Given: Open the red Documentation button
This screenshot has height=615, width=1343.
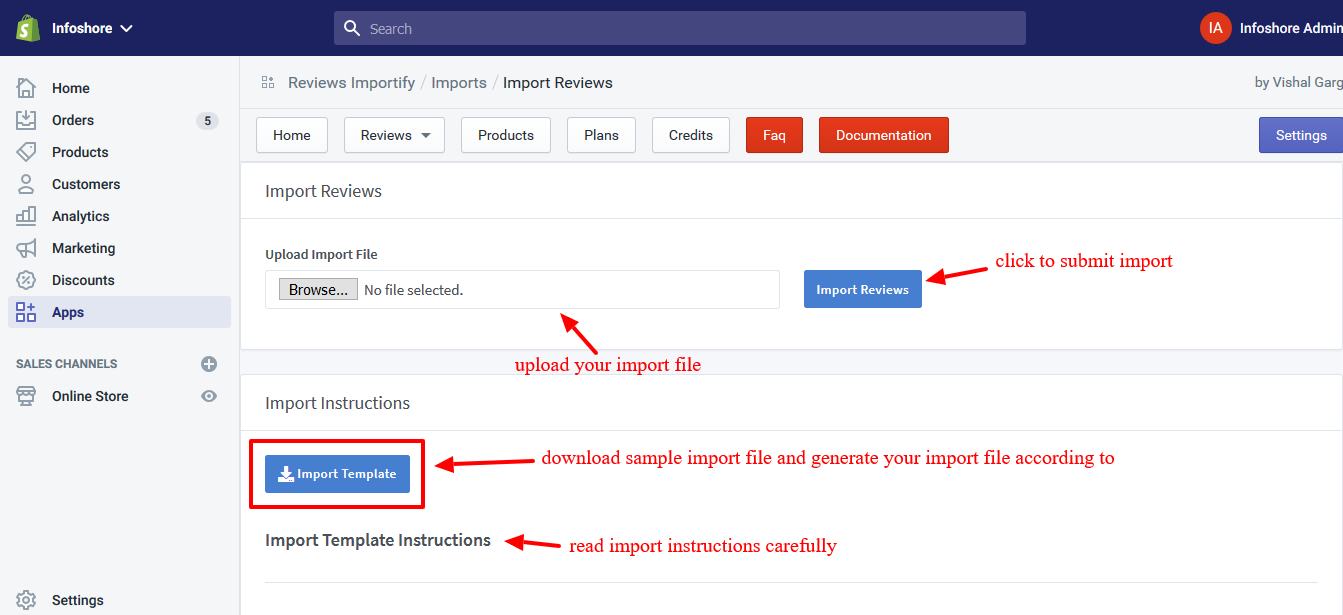Looking at the screenshot, I should click(884, 135).
